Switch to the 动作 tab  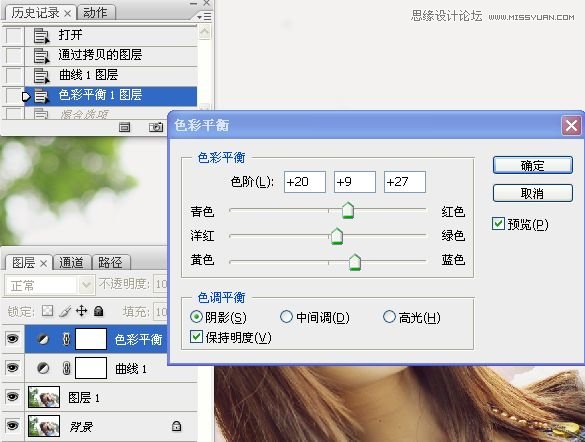pos(96,13)
